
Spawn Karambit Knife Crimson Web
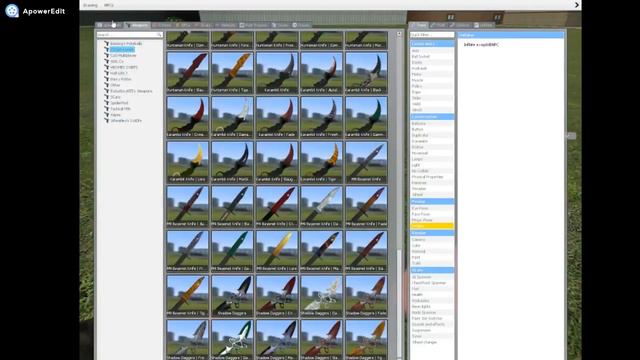[187, 117]
